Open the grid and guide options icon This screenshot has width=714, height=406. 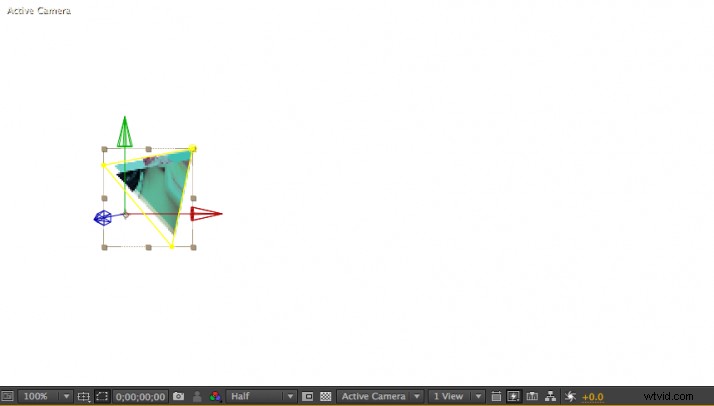click(x=83, y=396)
